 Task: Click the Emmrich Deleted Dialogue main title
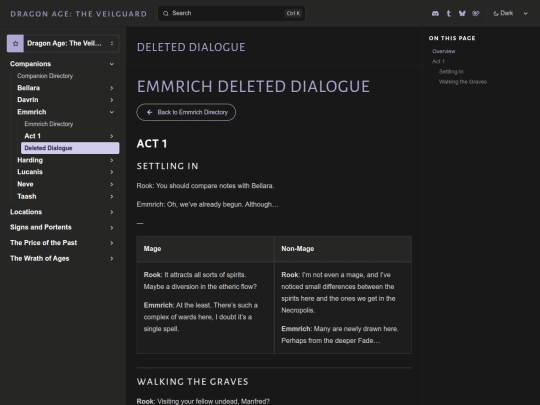253,86
